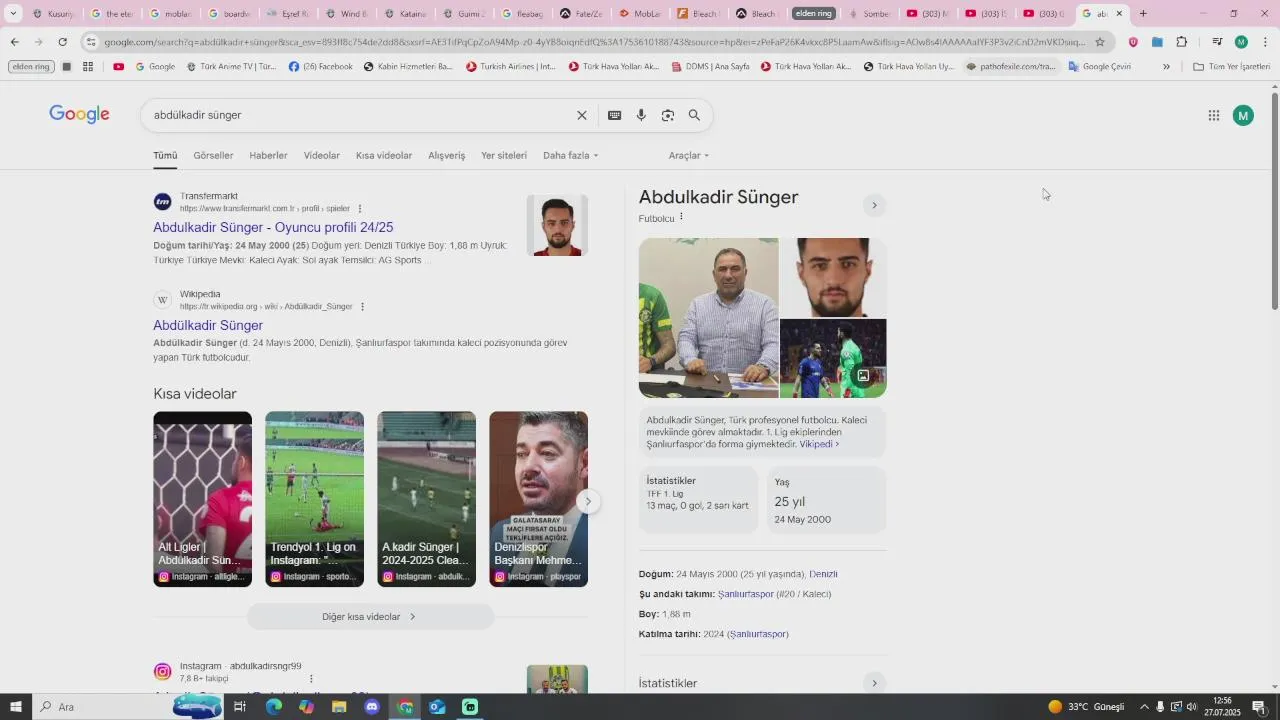Open the large knowledge panel photo
The image size is (1280, 720).
(708, 318)
